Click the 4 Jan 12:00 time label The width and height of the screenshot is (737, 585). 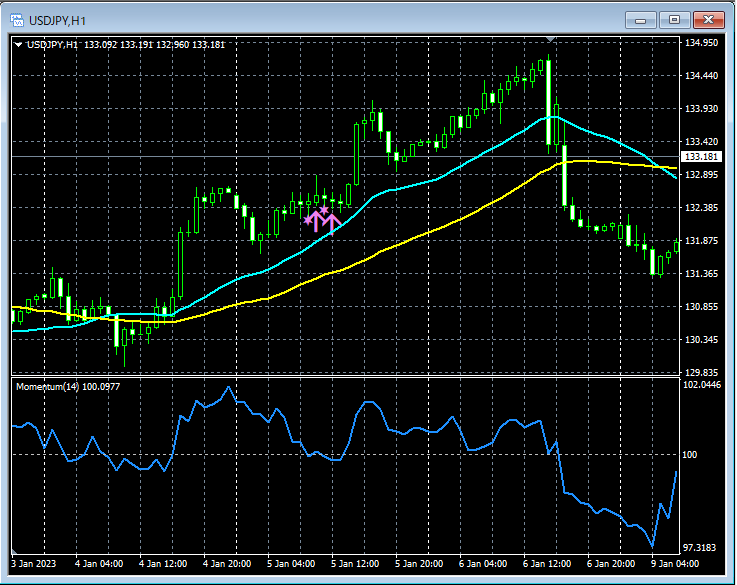(163, 563)
